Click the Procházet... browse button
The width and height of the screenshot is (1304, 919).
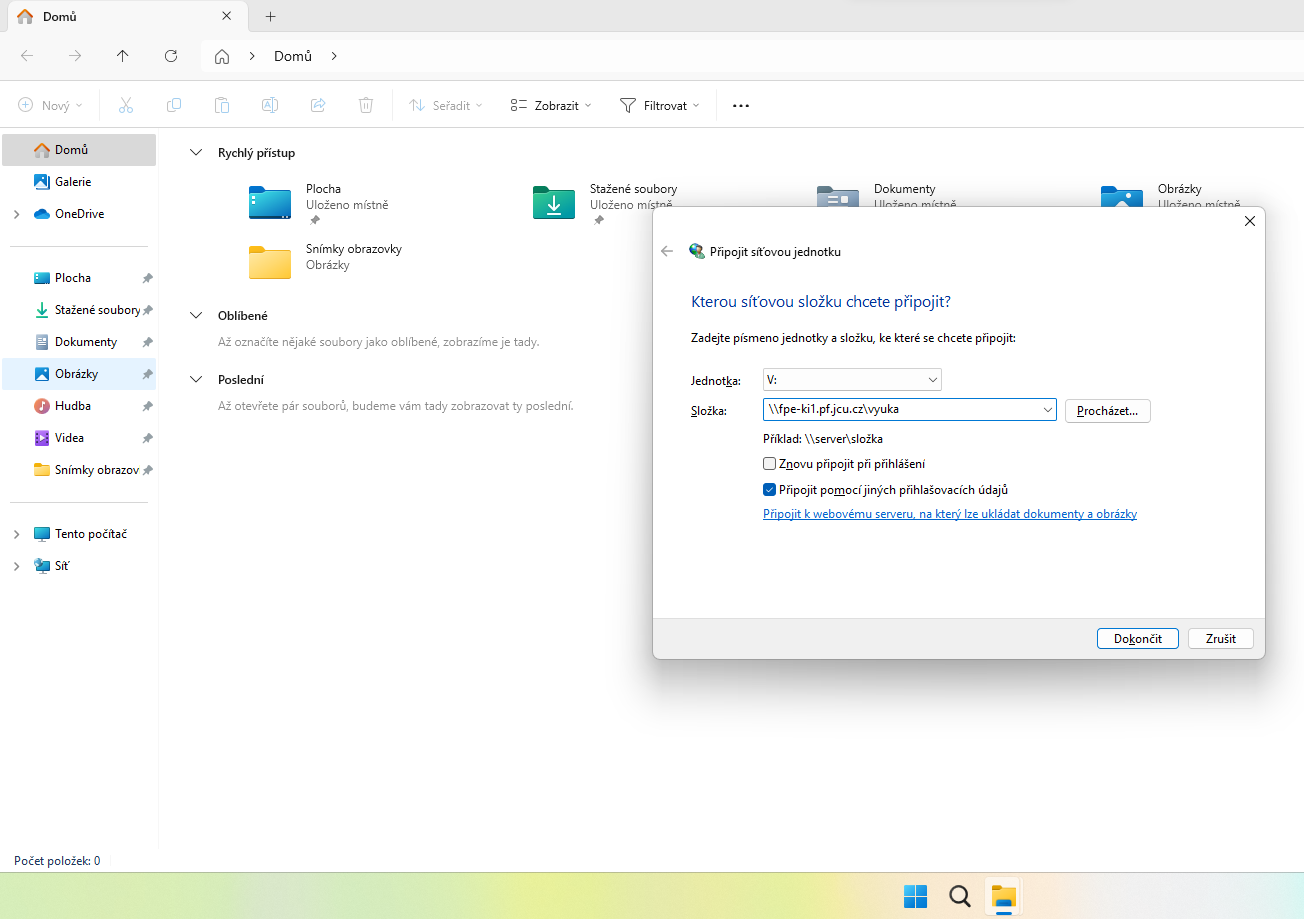coord(1108,410)
